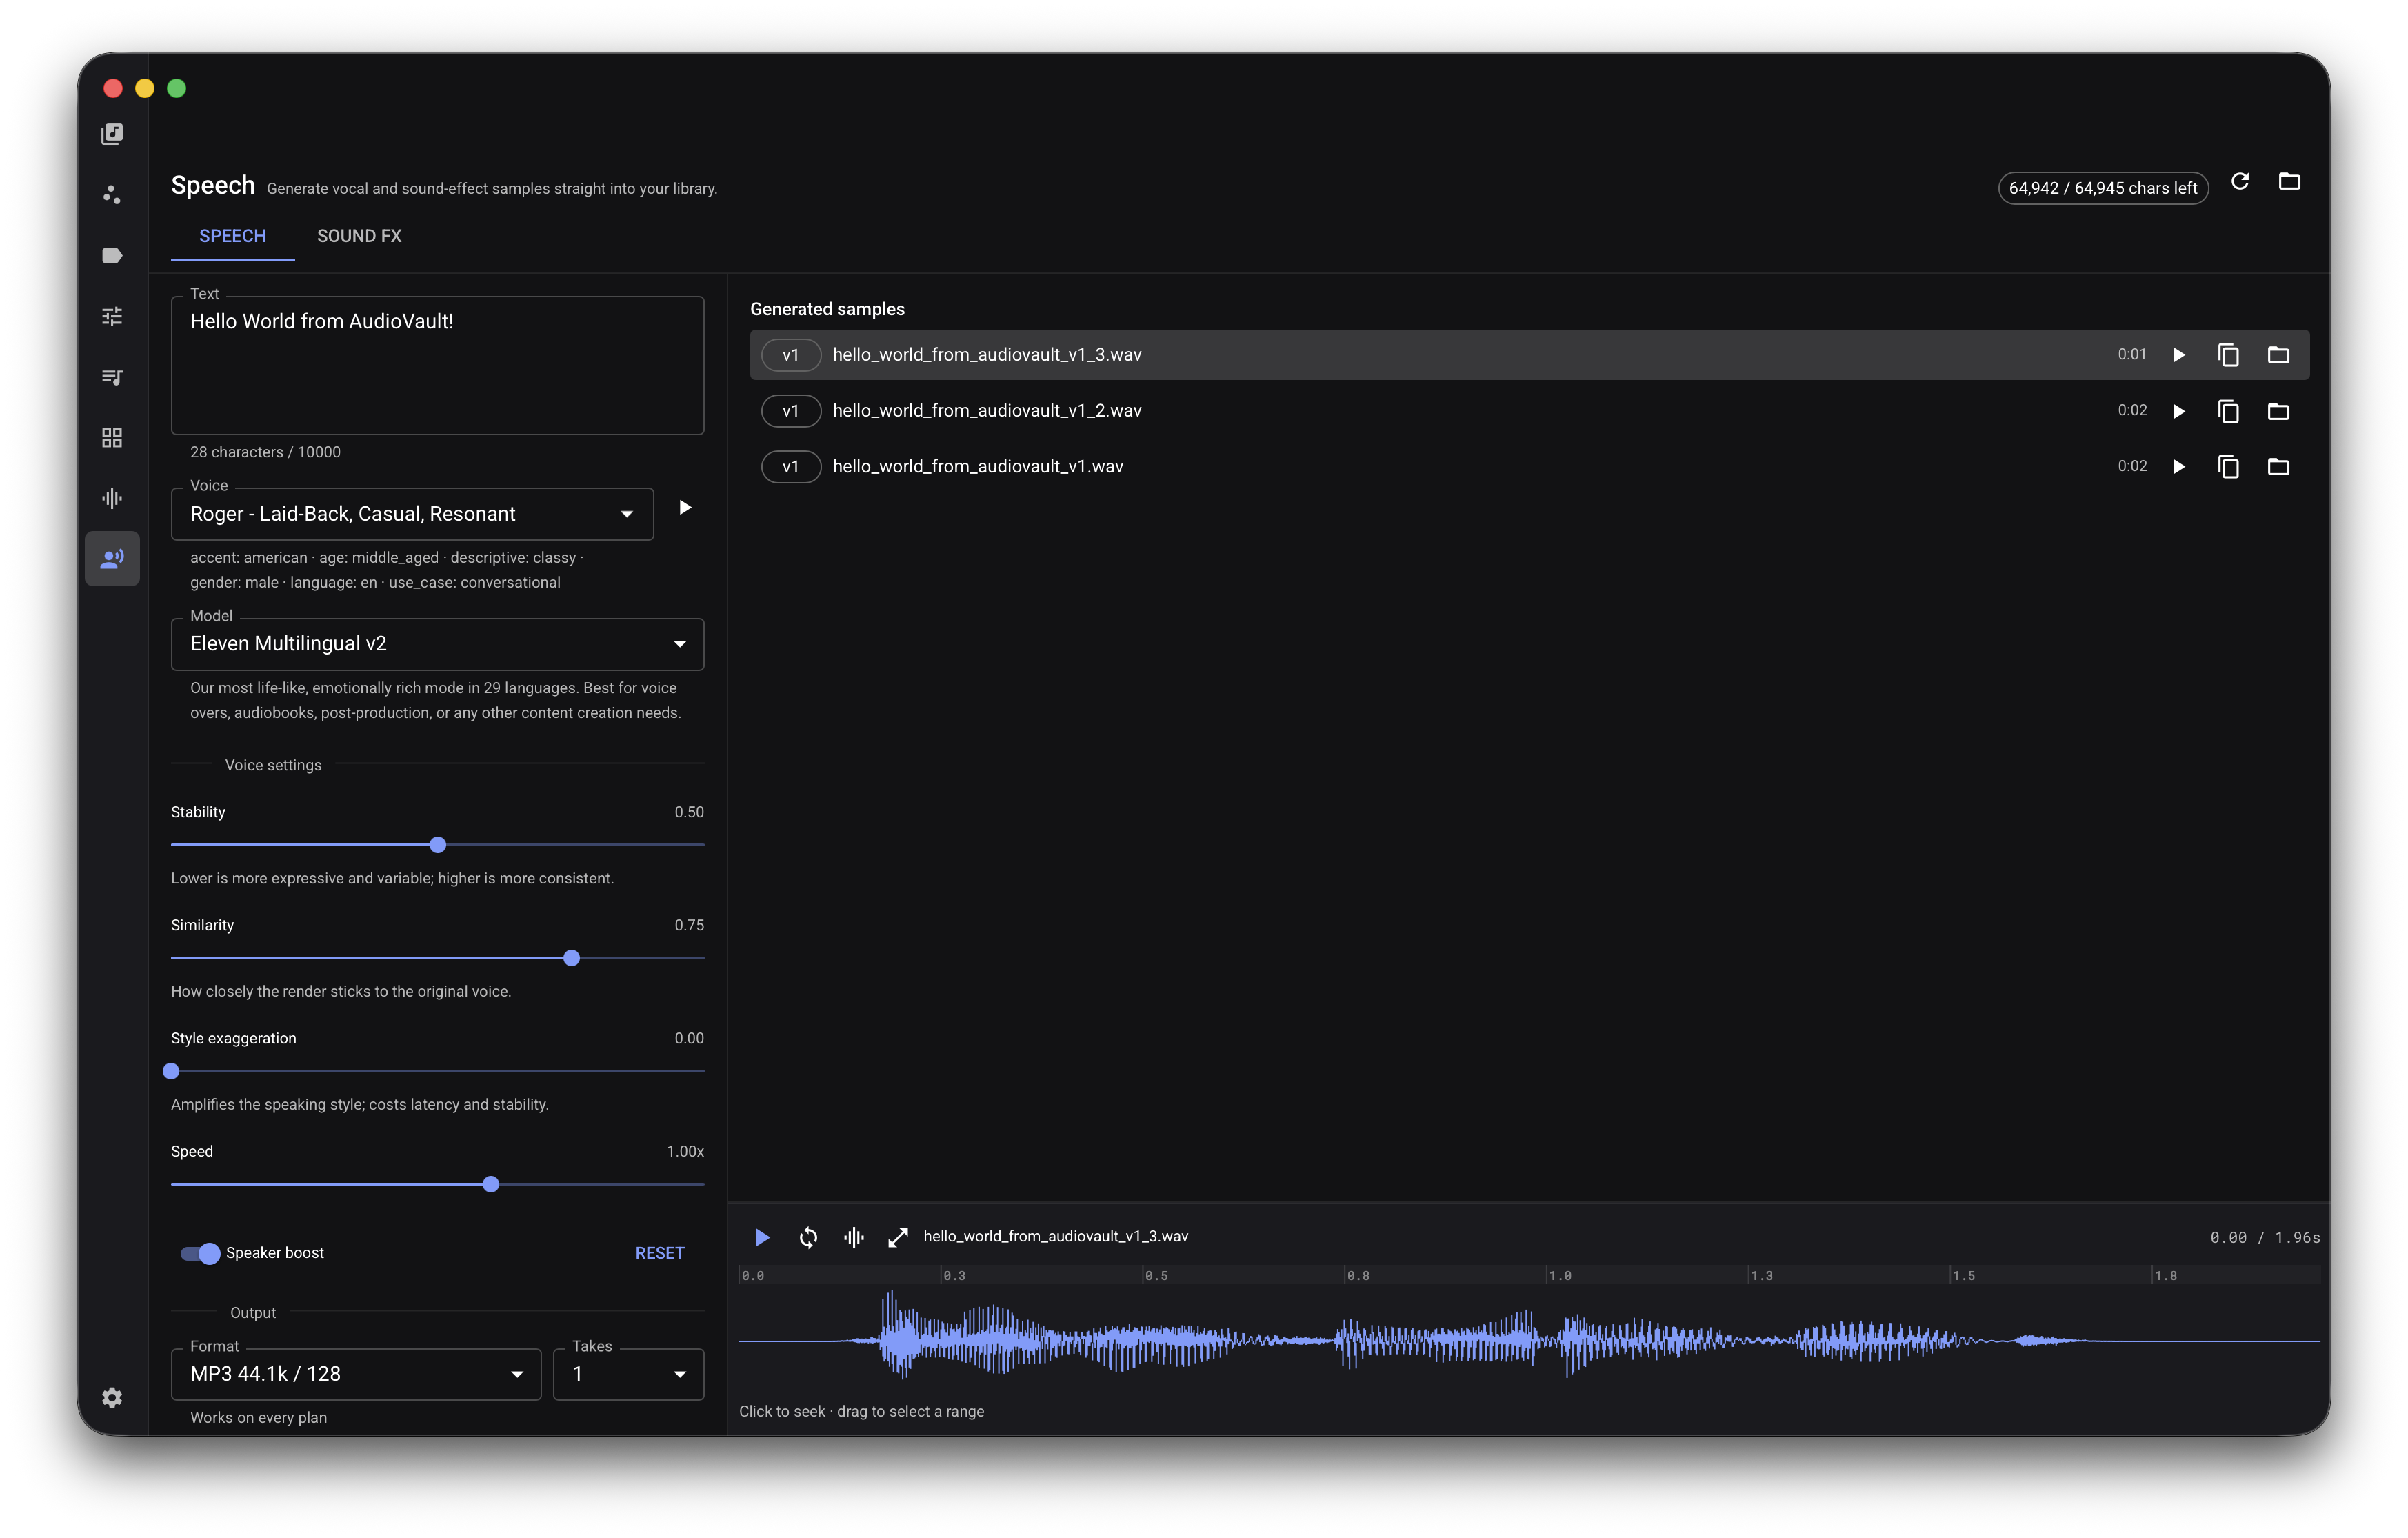Open the Voice dropdown showing Roger
This screenshot has width=2408, height=1538.
[412, 514]
